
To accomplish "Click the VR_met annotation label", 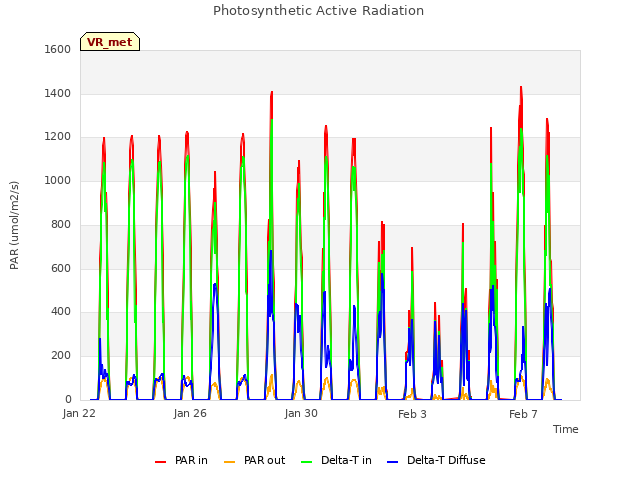I will point(110,42).
